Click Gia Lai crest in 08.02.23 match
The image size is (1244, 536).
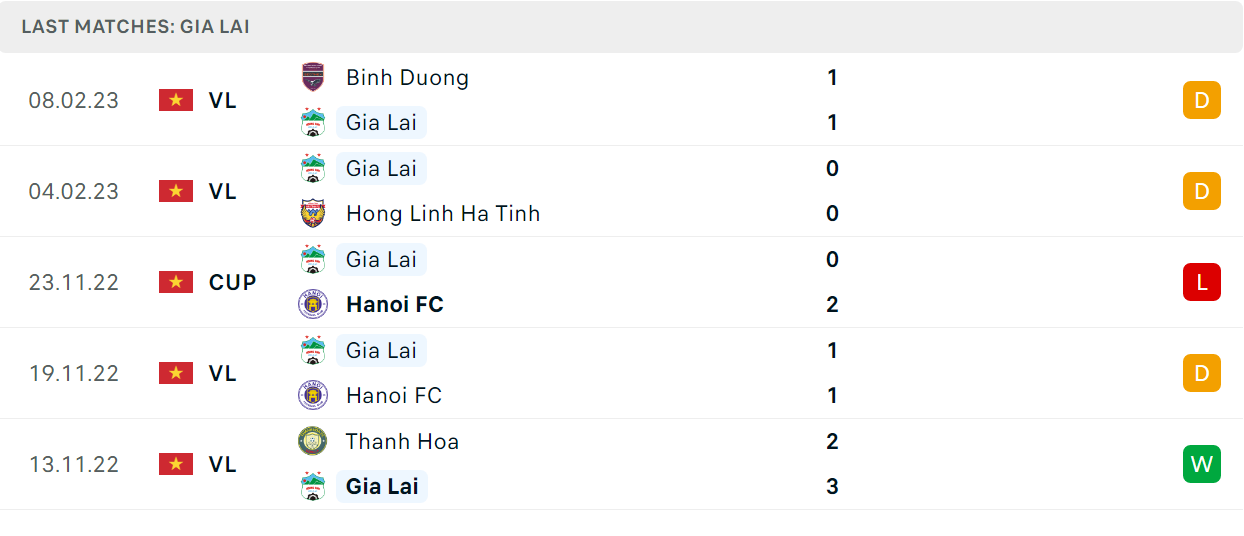click(313, 123)
